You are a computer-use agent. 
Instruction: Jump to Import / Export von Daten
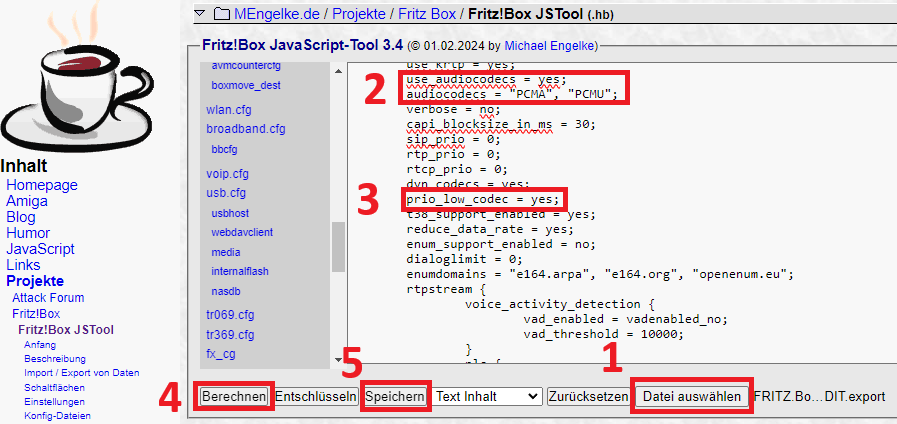coord(81,372)
